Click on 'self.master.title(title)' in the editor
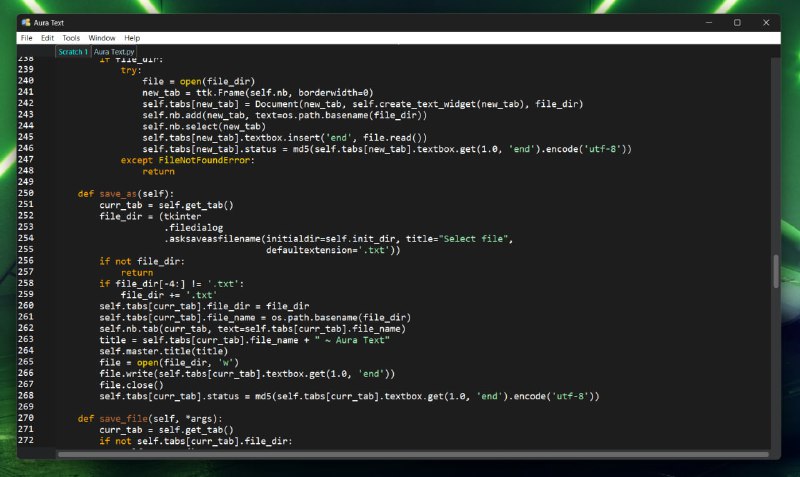 click(x=155, y=351)
